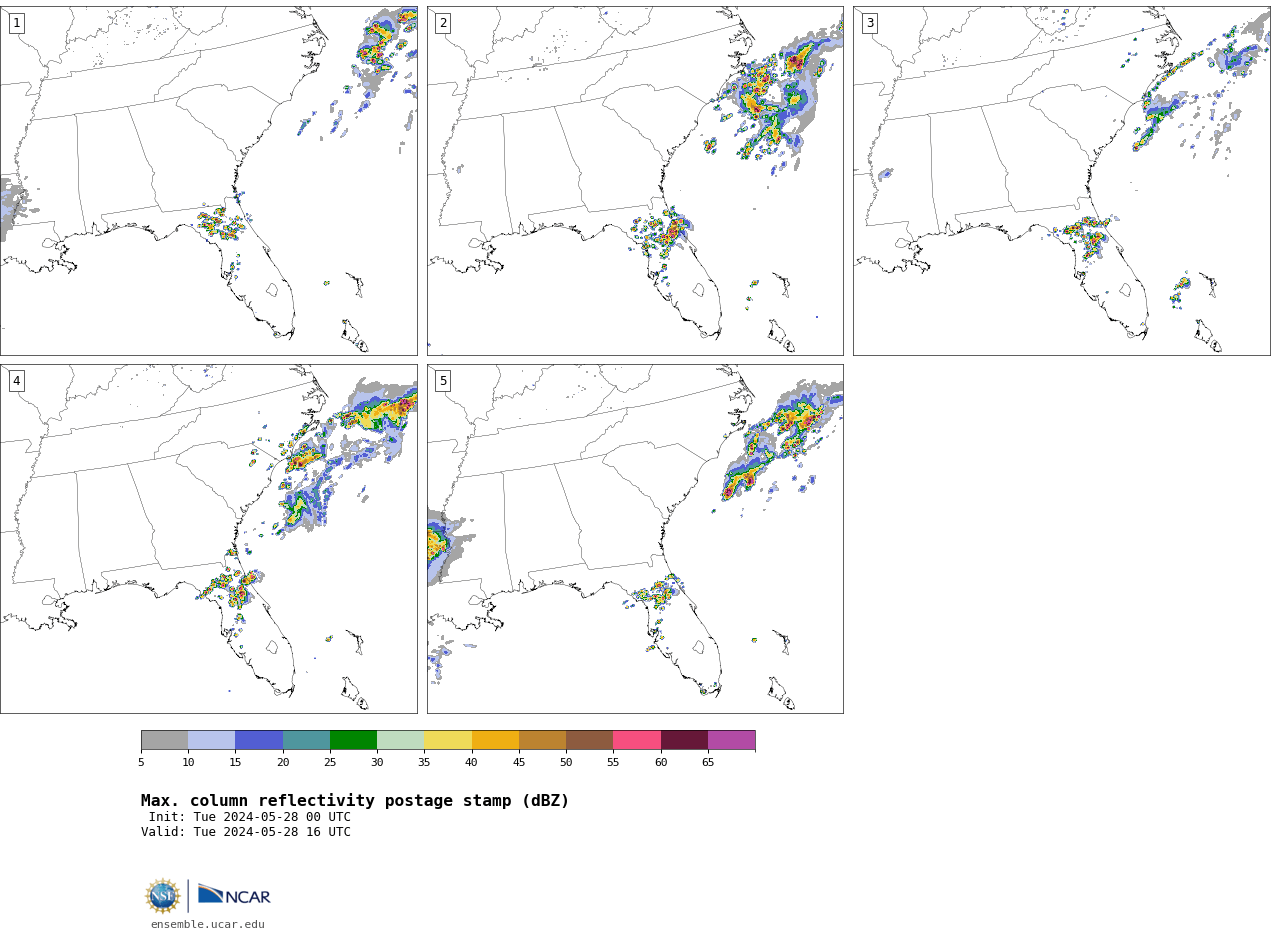Open ensemble member 2 reflectivity map
This screenshot has height=936, width=1280.
pyautogui.click(x=635, y=181)
